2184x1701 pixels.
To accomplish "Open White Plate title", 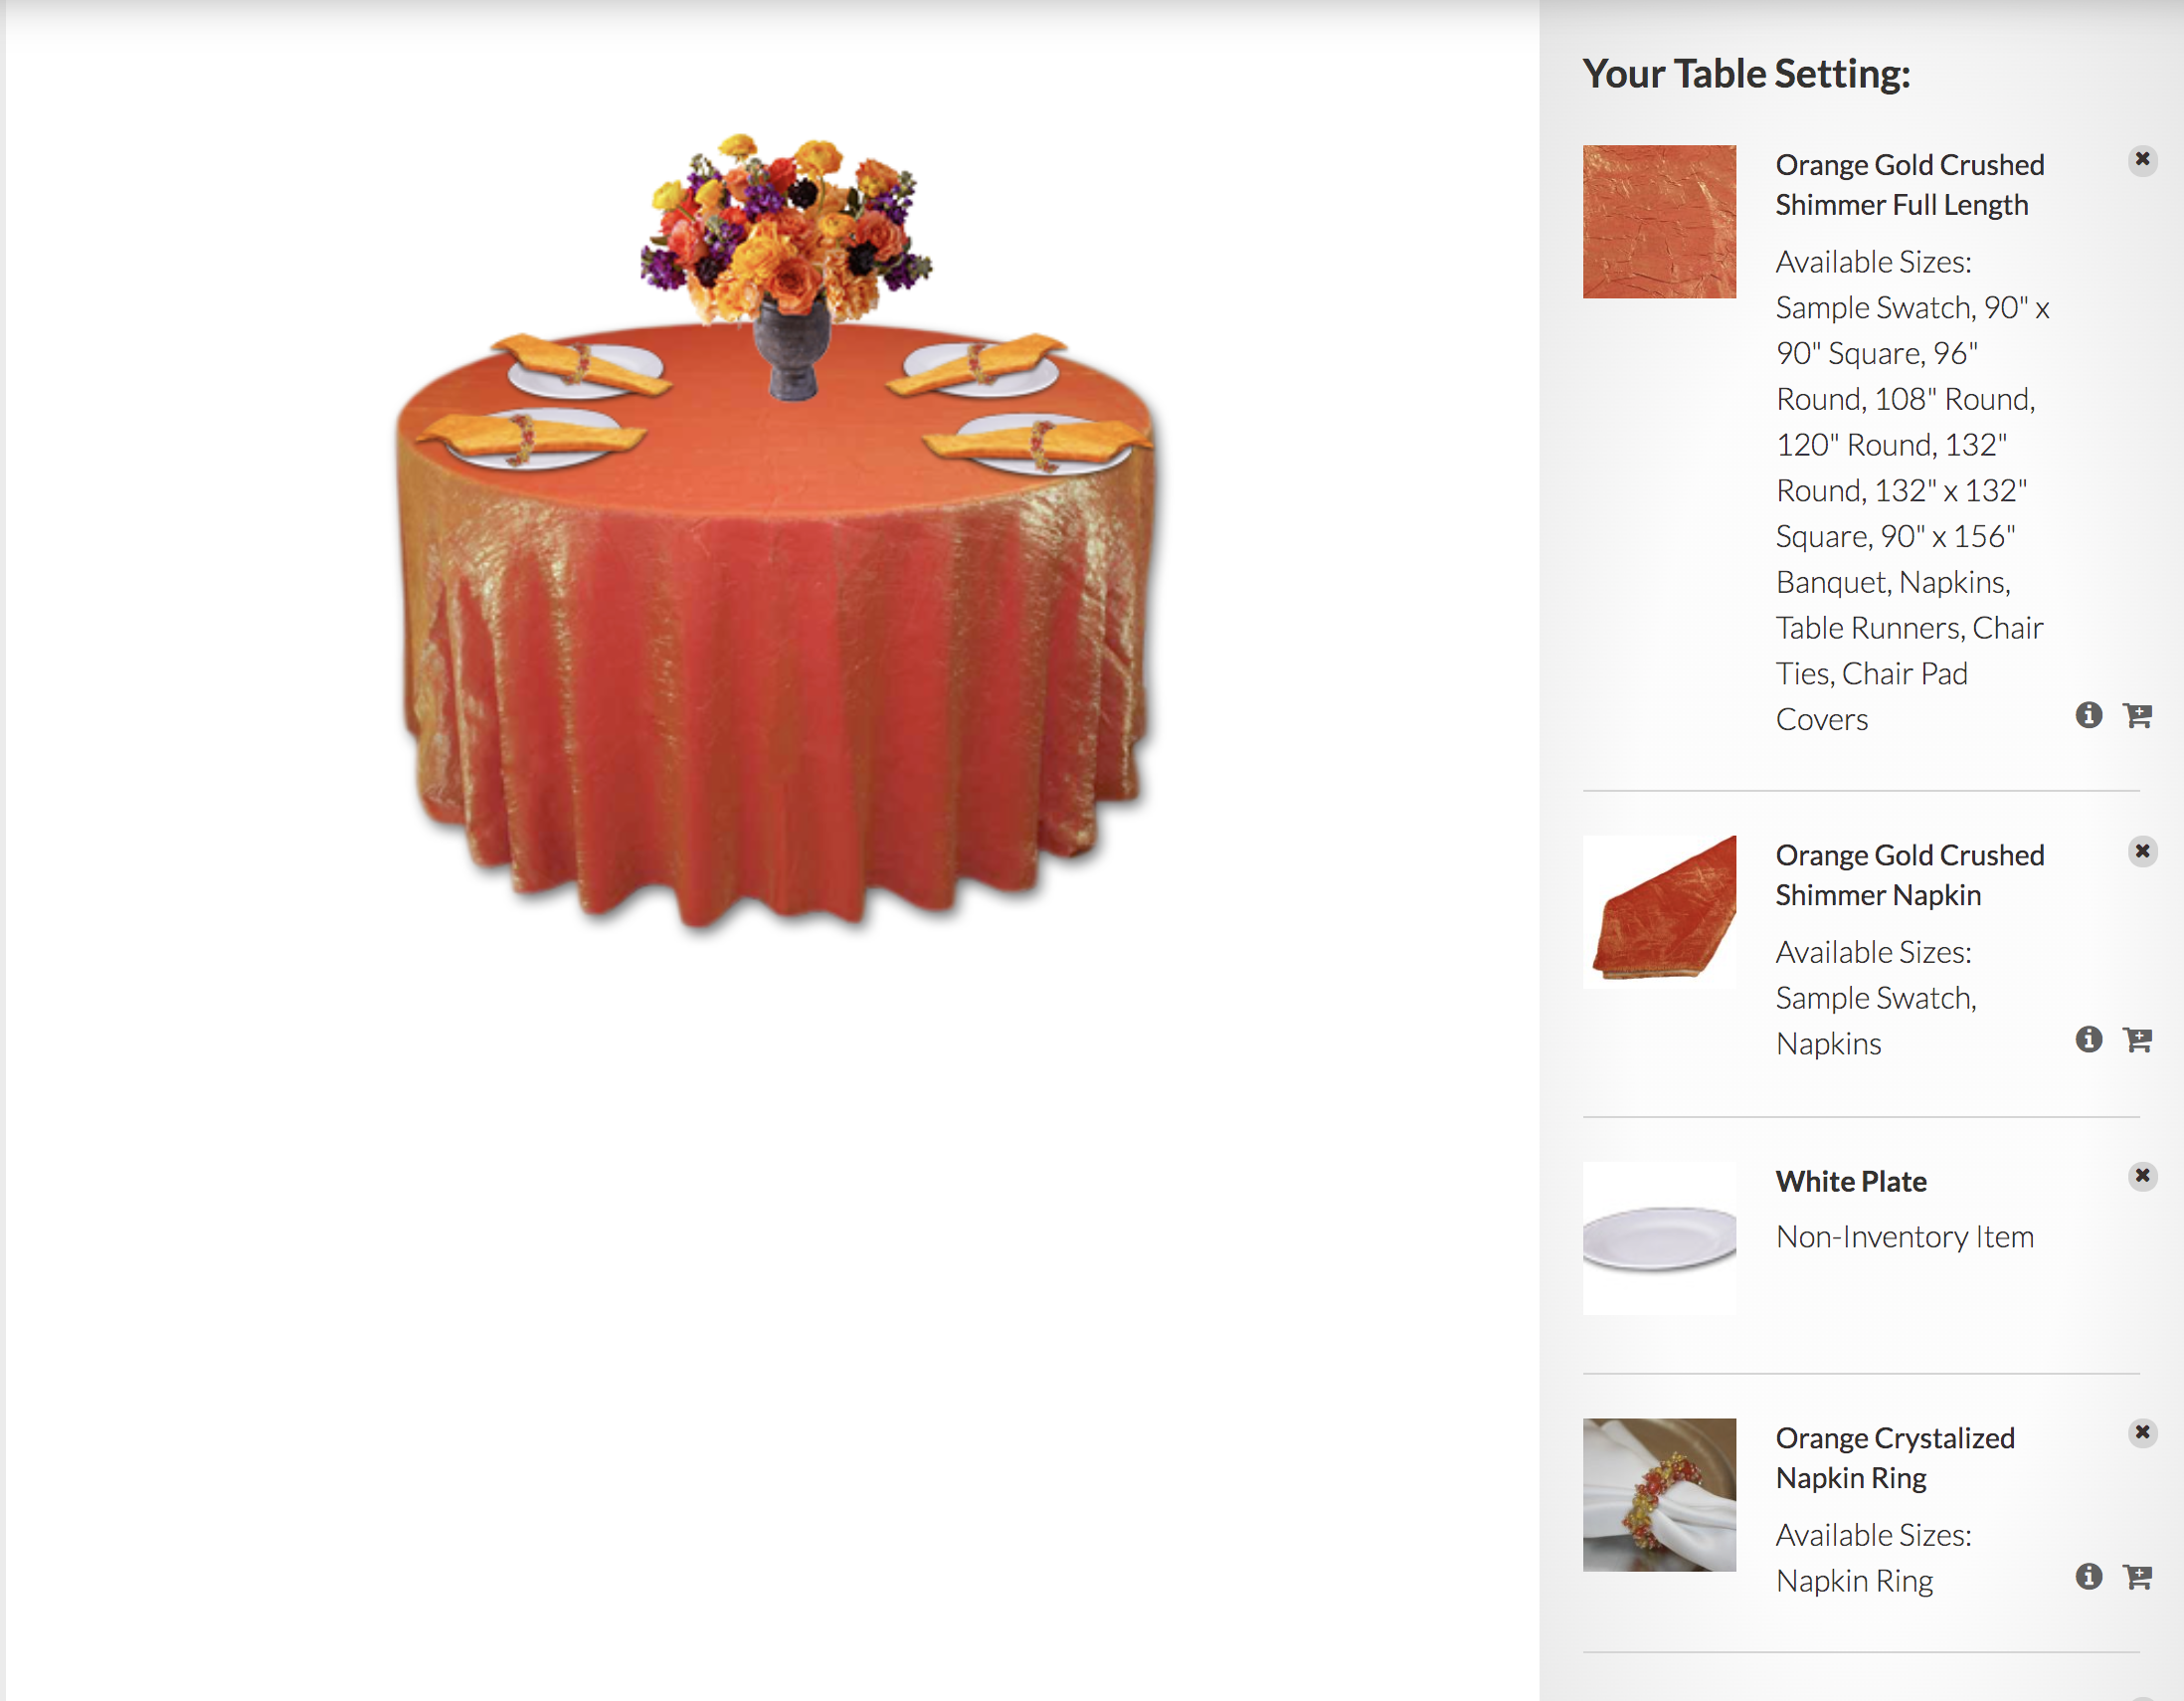I will tap(1851, 1181).
